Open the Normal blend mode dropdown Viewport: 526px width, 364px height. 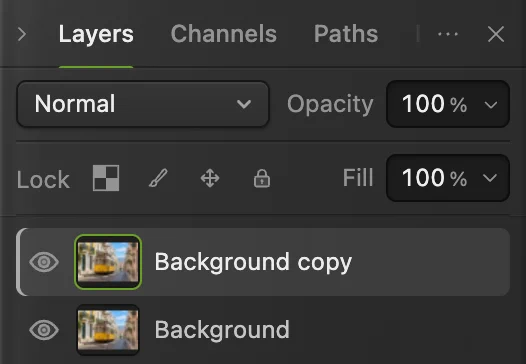pyautogui.click(x=143, y=104)
